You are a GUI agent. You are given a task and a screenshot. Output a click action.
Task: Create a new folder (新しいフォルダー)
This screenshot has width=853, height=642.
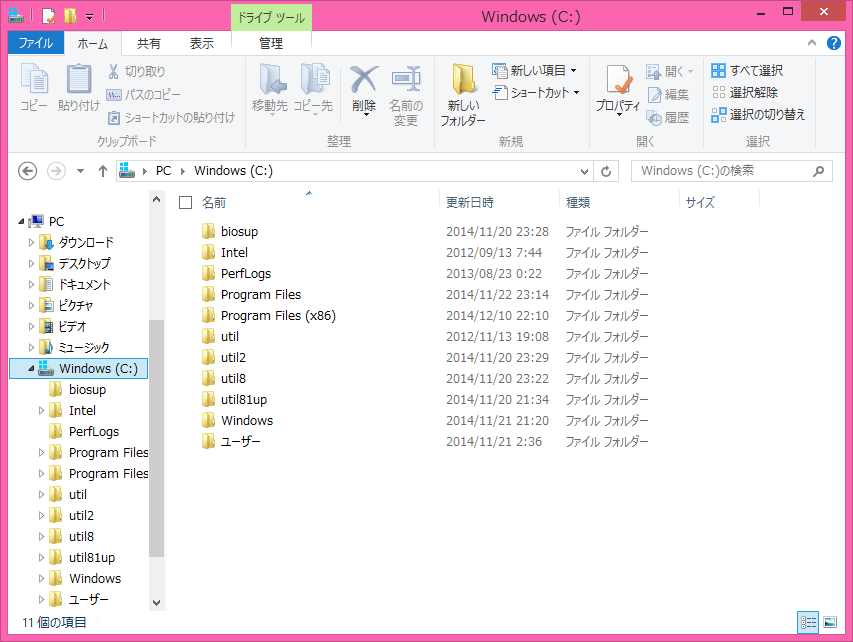click(x=463, y=95)
